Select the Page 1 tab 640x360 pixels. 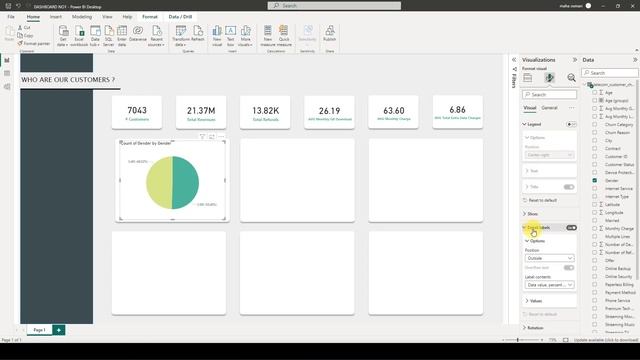(40, 330)
